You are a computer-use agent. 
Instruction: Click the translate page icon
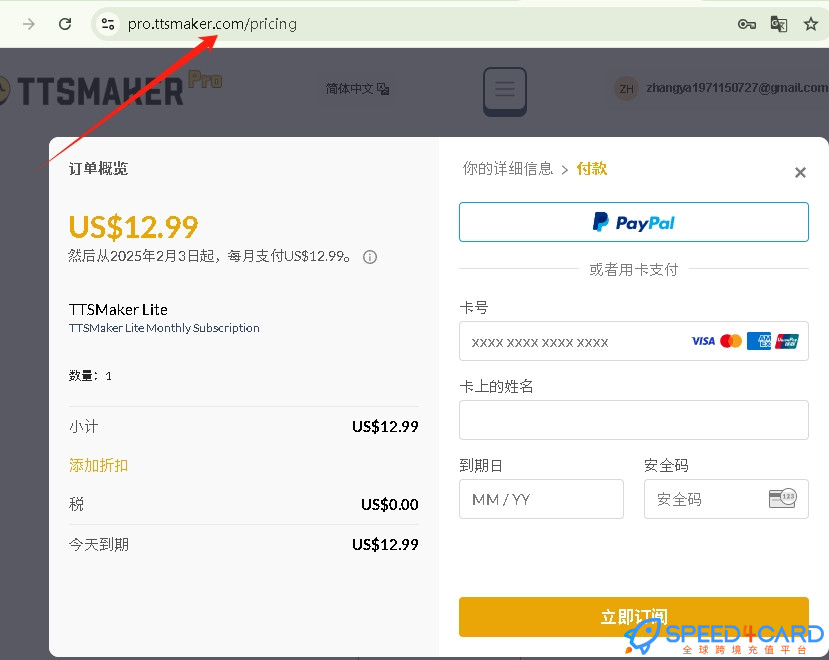pos(779,24)
